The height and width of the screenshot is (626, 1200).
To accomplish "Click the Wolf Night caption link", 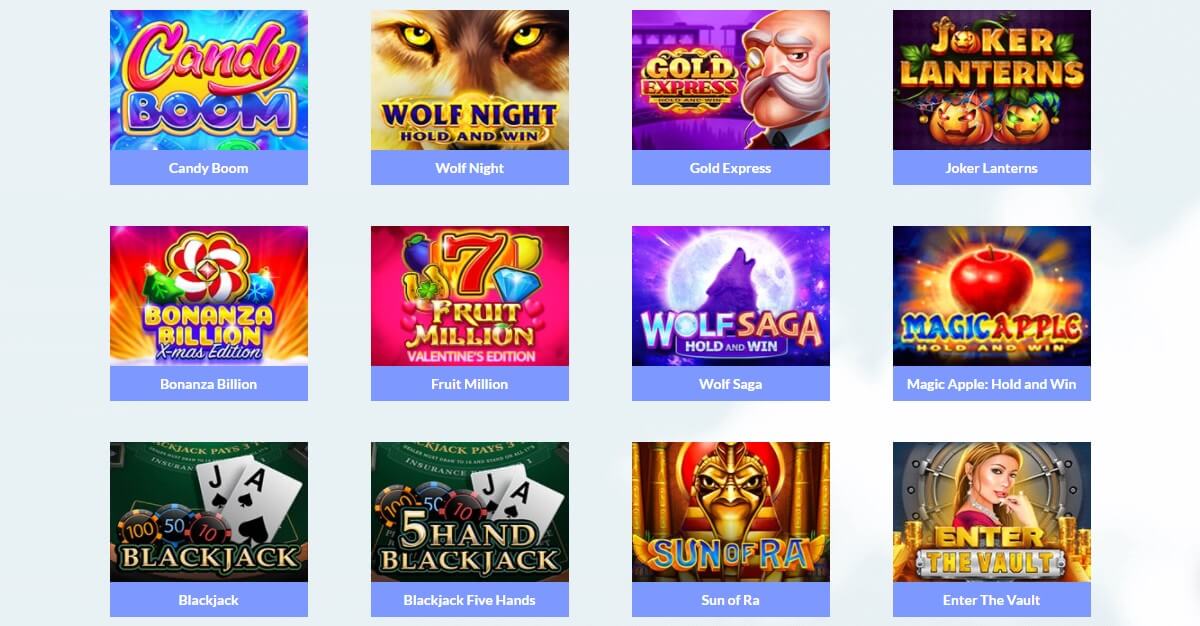I will click(x=470, y=168).
